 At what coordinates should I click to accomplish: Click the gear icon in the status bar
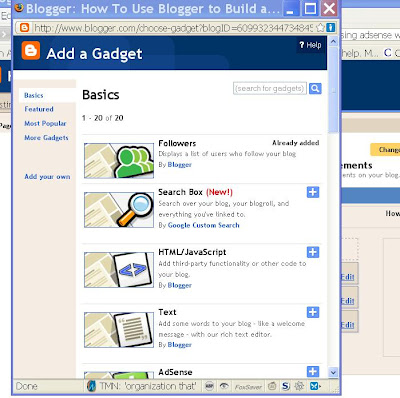(x=299, y=386)
